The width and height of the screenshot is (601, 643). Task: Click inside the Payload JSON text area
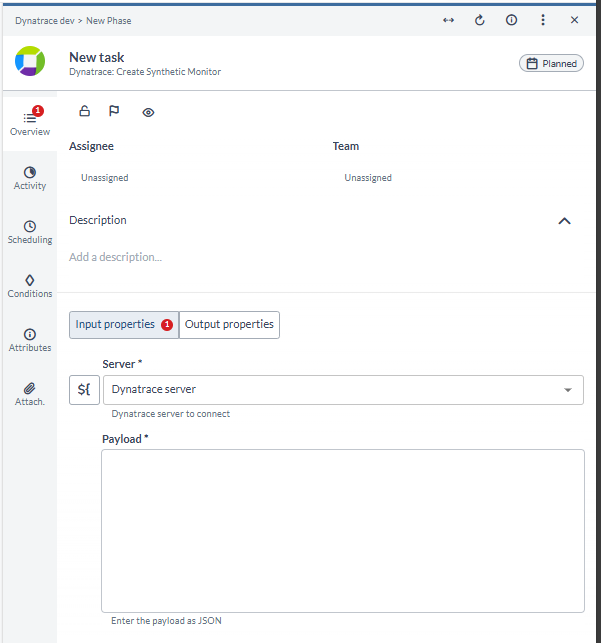pyautogui.click(x=343, y=531)
